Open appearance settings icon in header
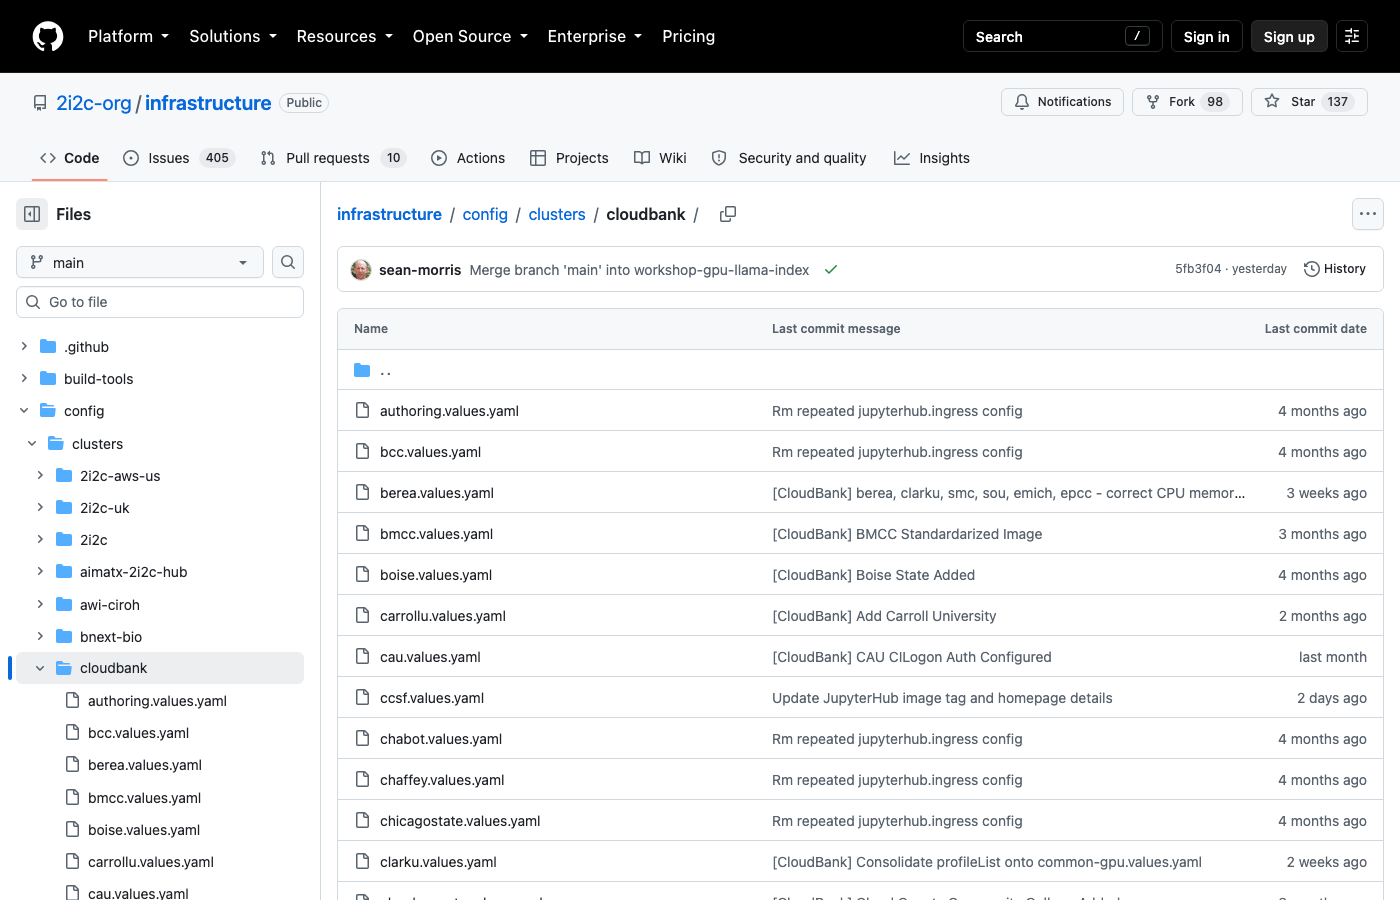 [x=1352, y=37]
